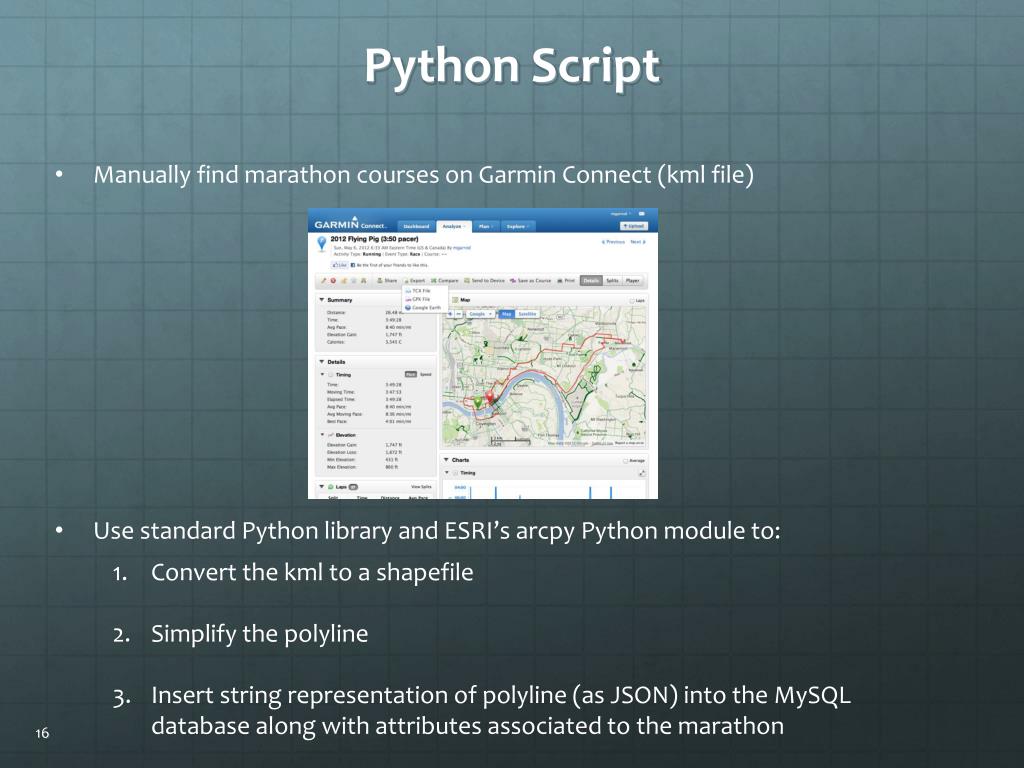Click the pencil edit icon in activity toolbar
The height and width of the screenshot is (768, 1024).
(x=323, y=281)
